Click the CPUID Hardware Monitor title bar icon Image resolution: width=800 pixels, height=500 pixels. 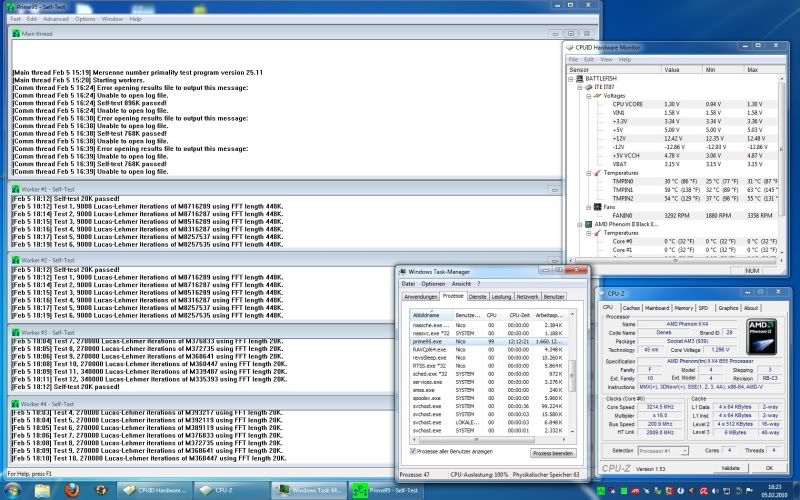point(570,47)
